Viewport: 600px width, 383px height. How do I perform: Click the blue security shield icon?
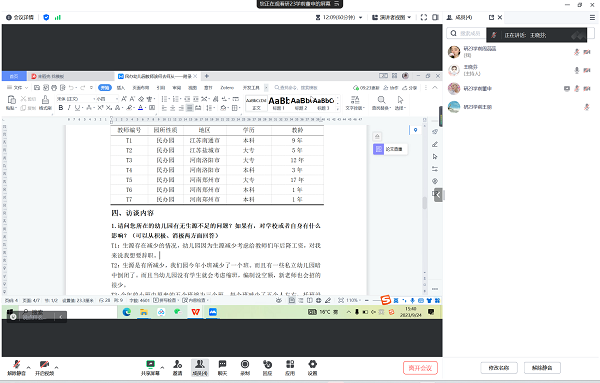(x=46, y=17)
